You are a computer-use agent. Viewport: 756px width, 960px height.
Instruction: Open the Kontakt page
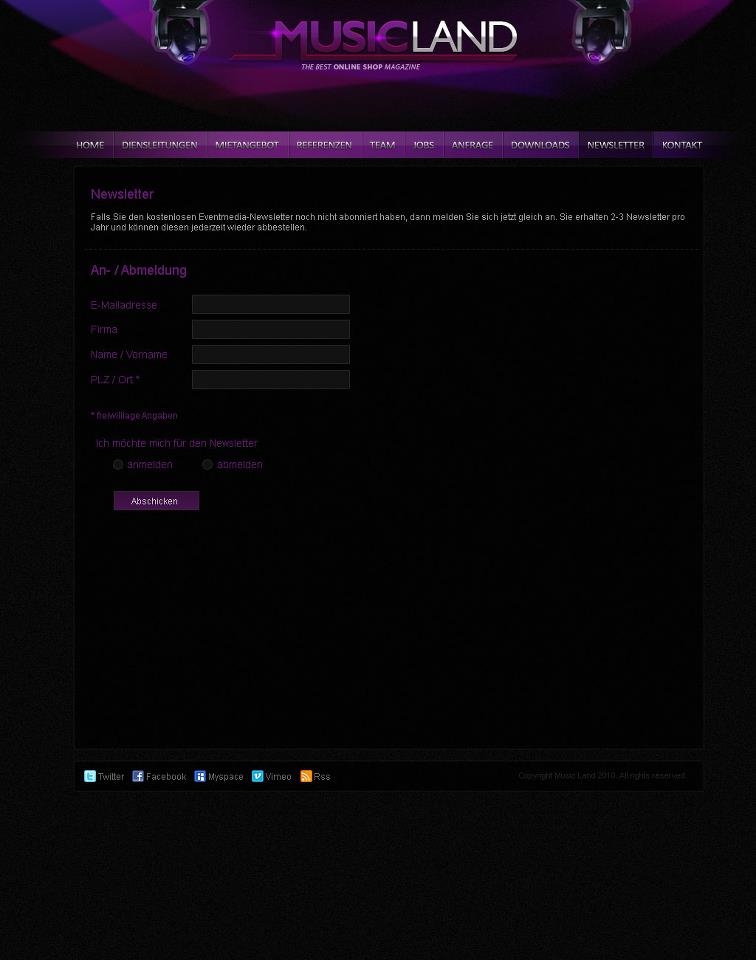coord(682,145)
